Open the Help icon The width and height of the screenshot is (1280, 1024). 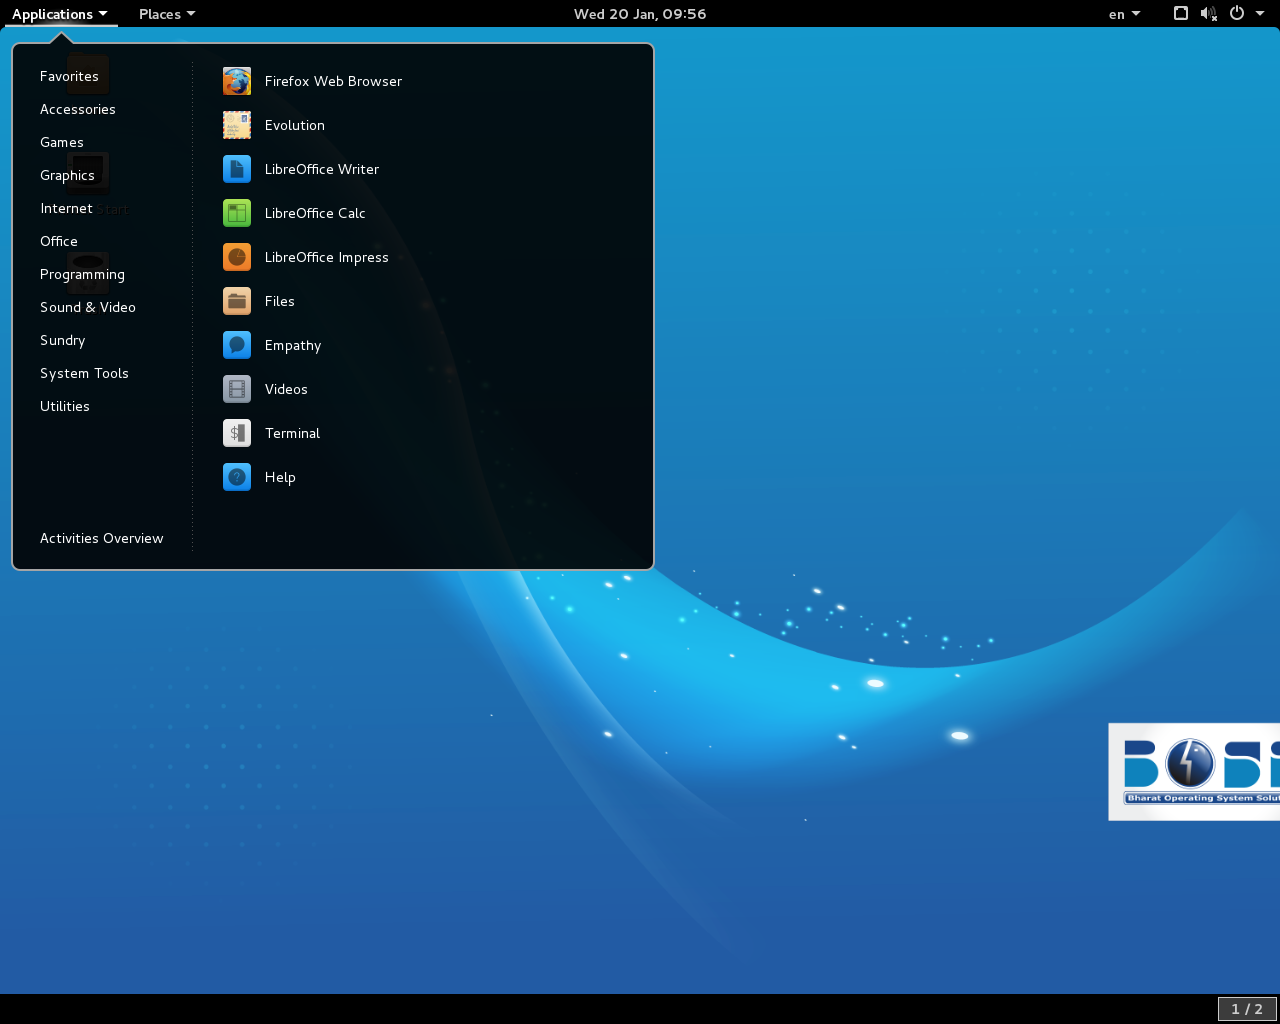[x=237, y=477]
